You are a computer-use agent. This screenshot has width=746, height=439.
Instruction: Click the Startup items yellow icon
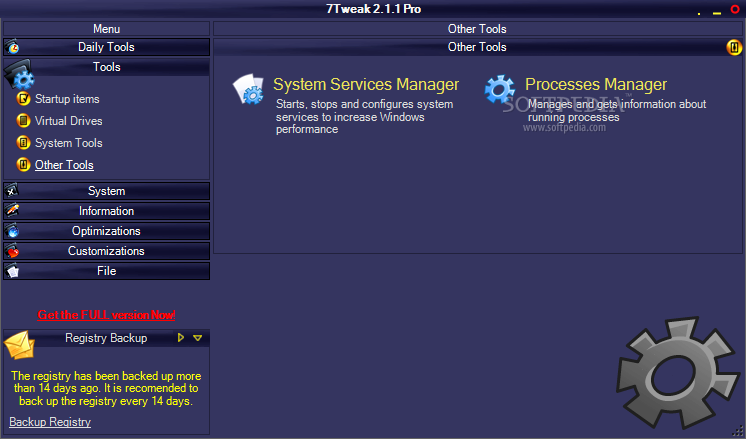pyautogui.click(x=23, y=99)
